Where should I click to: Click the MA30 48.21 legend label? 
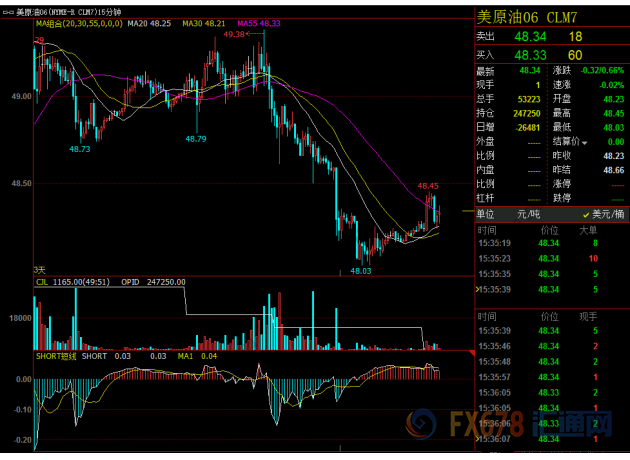click(x=204, y=22)
